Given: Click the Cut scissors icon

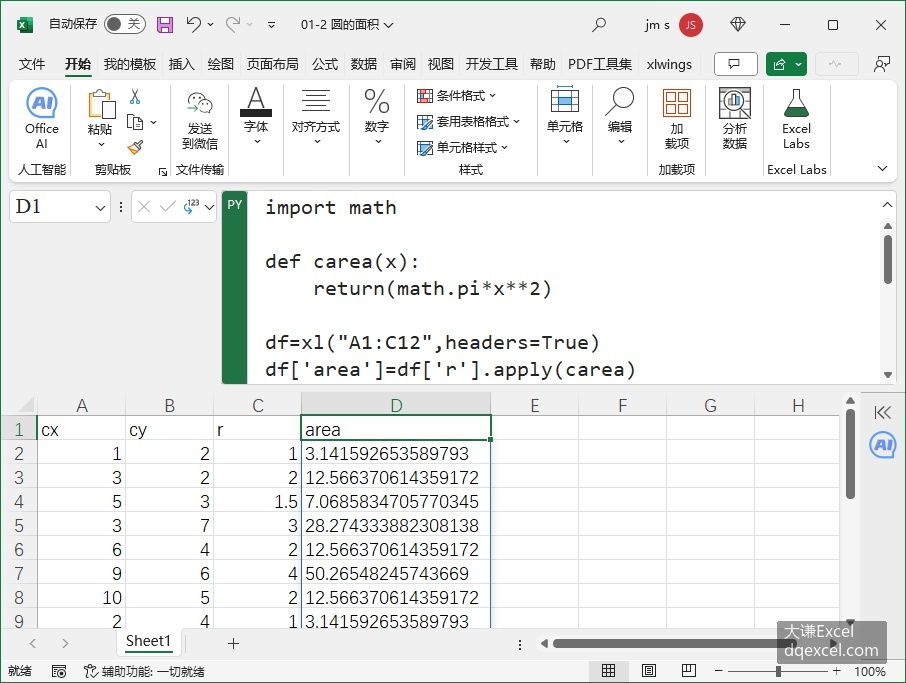Looking at the screenshot, I should tap(135, 96).
